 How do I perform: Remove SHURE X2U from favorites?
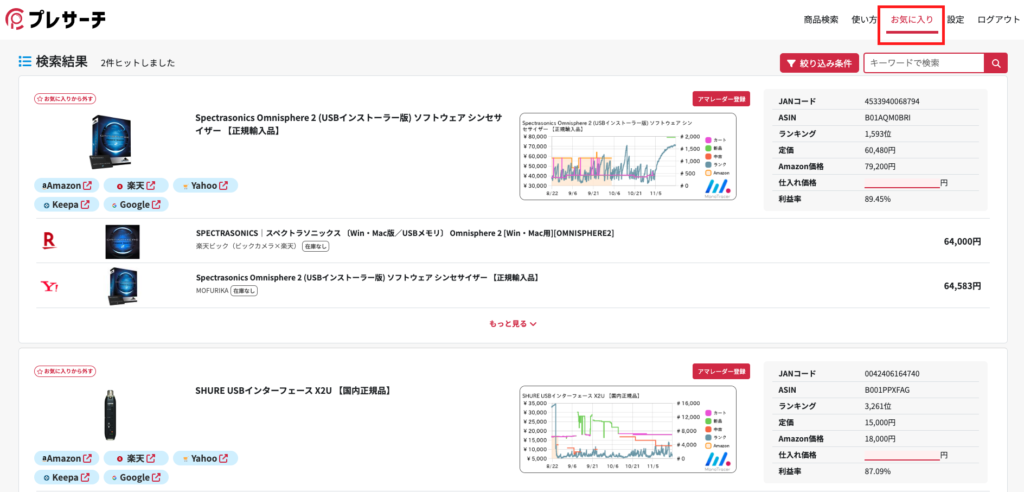point(65,371)
